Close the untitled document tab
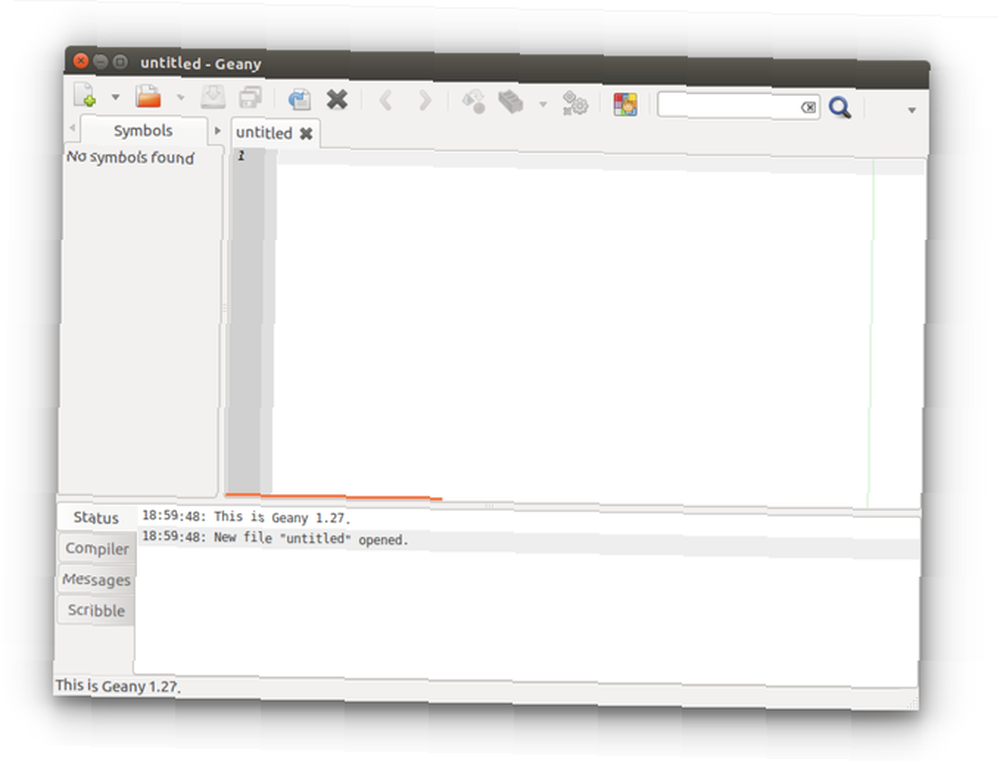The image size is (1000, 765). (306, 133)
